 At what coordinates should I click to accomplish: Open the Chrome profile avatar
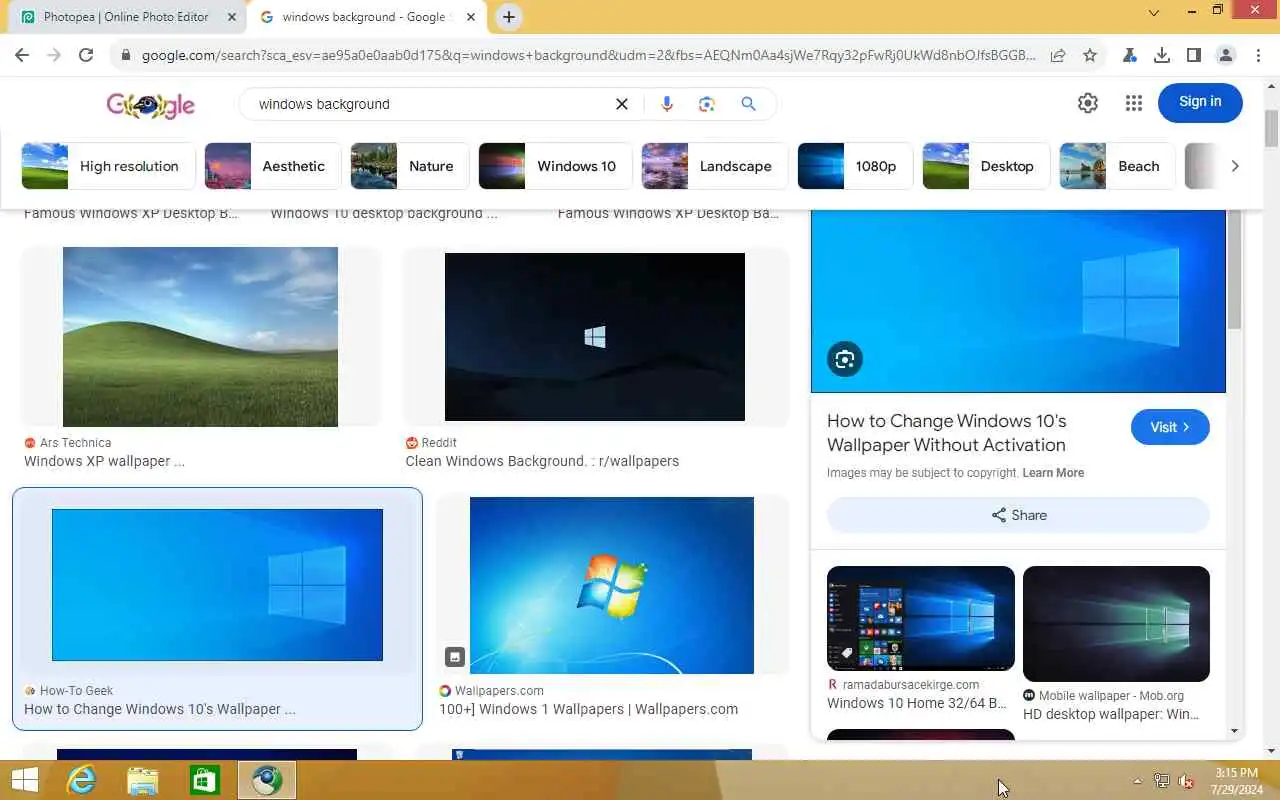(x=1226, y=56)
